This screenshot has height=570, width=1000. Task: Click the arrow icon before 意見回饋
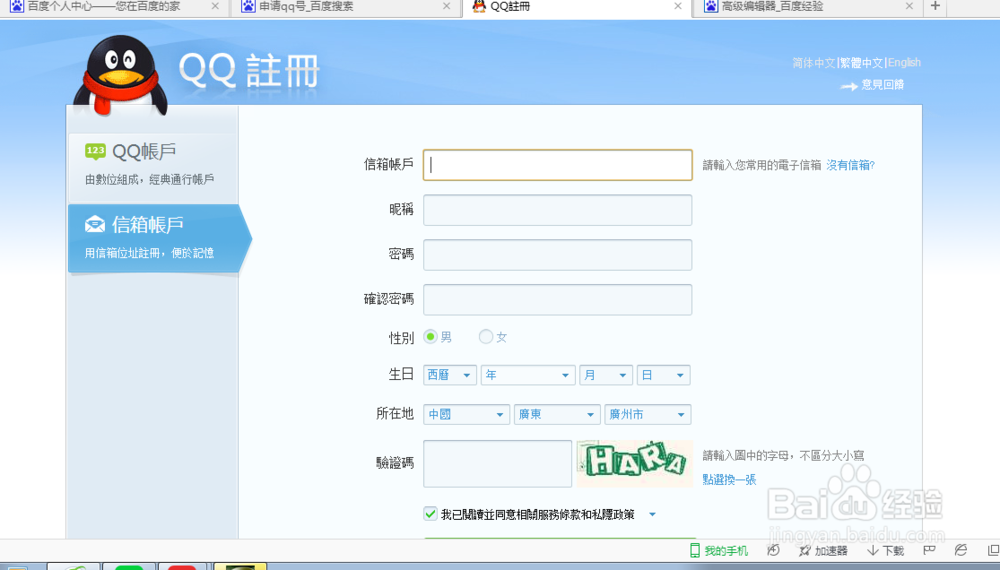point(849,86)
